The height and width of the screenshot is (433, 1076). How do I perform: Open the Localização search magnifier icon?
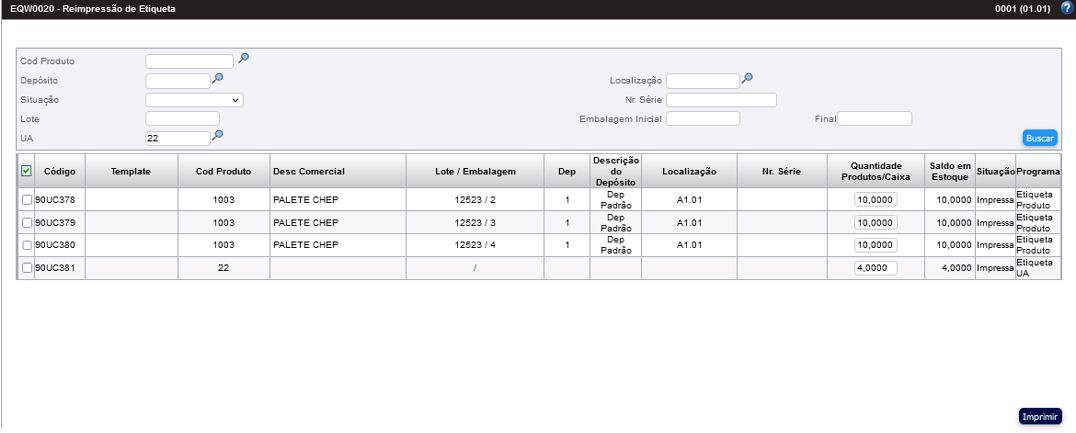pyautogui.click(x=746, y=78)
